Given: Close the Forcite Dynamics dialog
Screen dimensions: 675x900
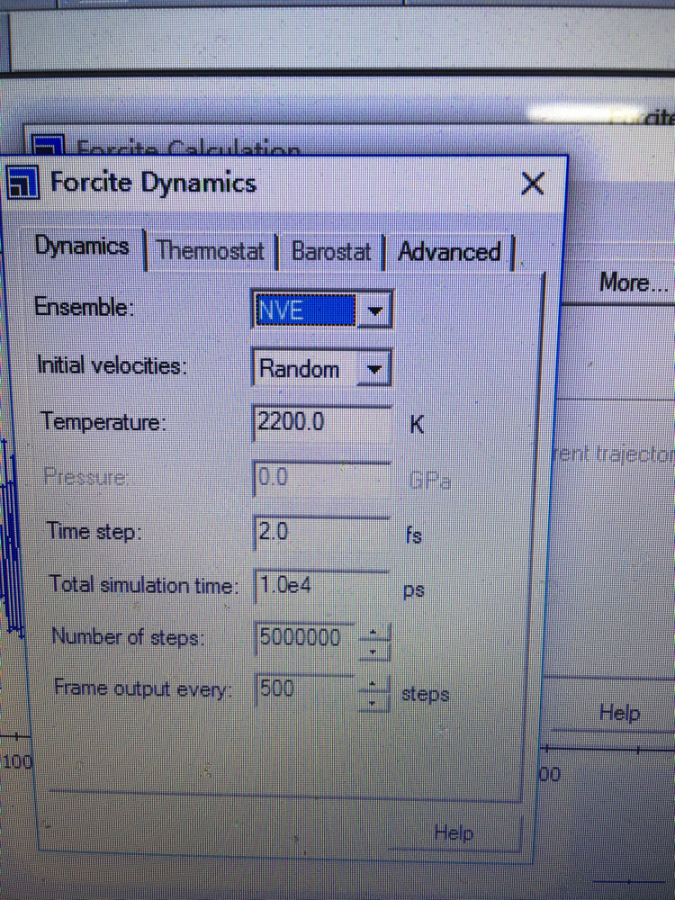Looking at the screenshot, I should (533, 184).
